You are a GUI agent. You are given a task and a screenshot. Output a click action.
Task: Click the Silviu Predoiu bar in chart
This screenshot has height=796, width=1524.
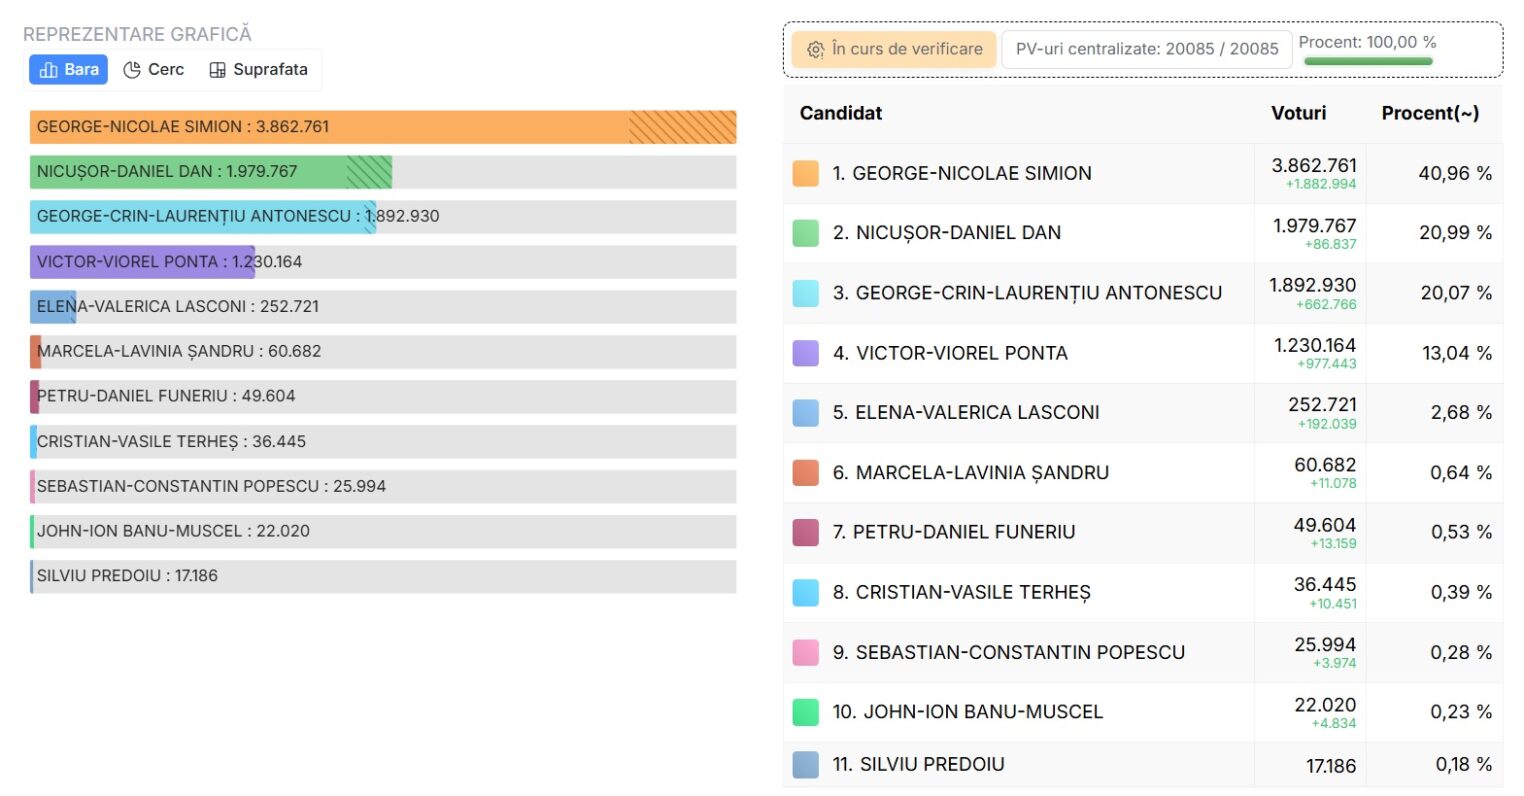pos(383,576)
